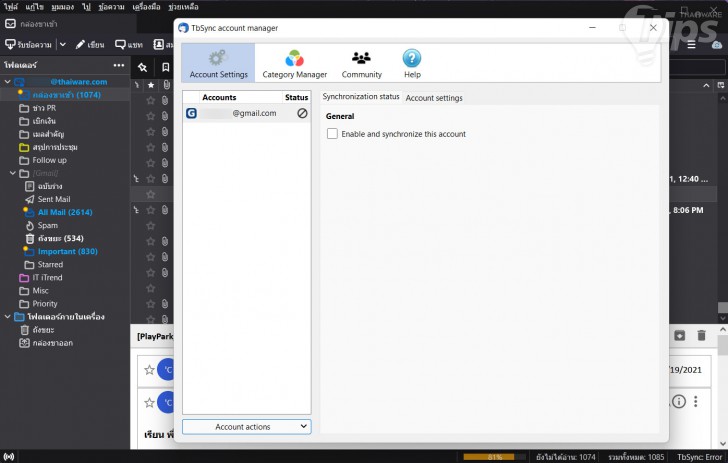Screen dimensions: 728x463
Task: Click the Chat toolbar button
Action: [129, 45]
